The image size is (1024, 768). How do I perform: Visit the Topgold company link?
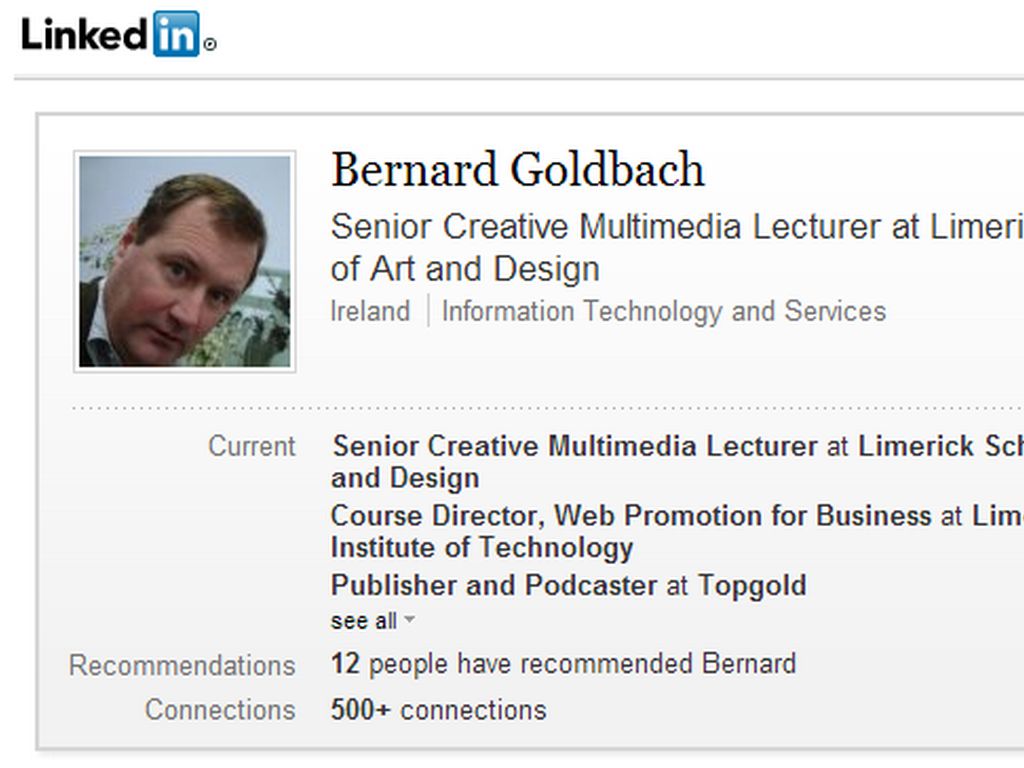click(x=751, y=585)
